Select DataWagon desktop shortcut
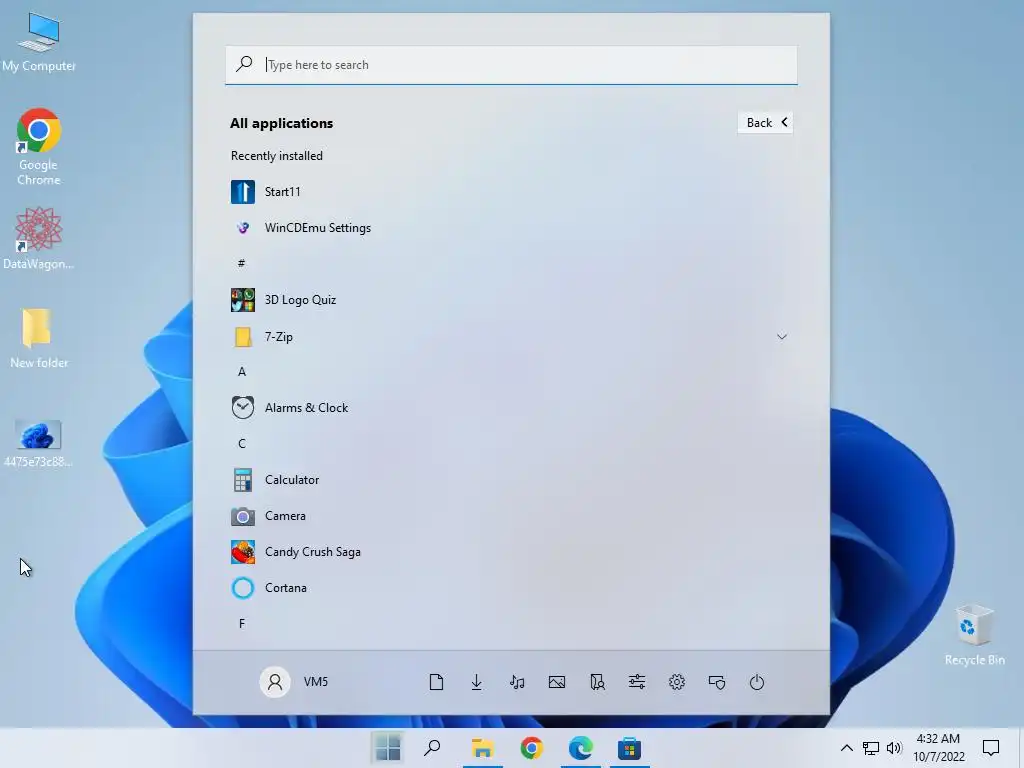This screenshot has height=768, width=1024. click(x=39, y=238)
